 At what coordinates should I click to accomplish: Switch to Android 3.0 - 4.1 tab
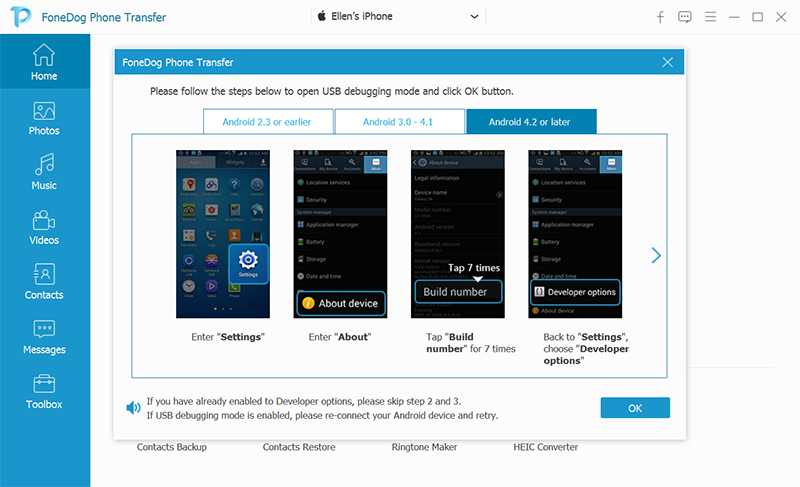[399, 122]
